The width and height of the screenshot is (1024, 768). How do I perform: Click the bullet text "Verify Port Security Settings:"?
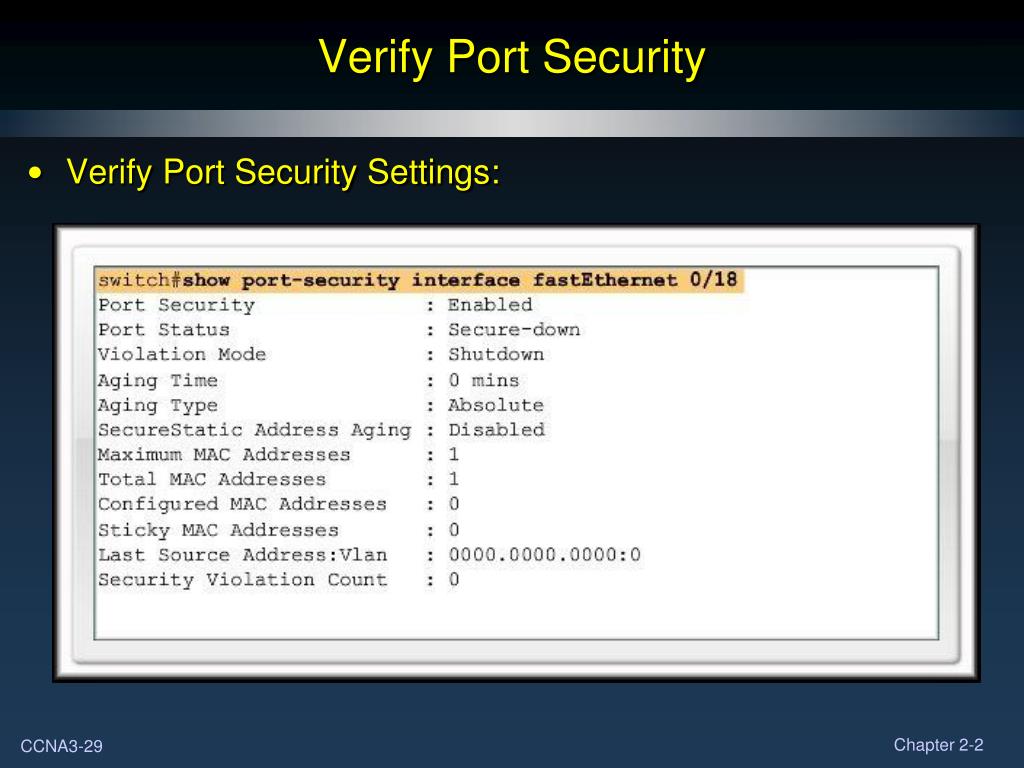click(x=283, y=172)
